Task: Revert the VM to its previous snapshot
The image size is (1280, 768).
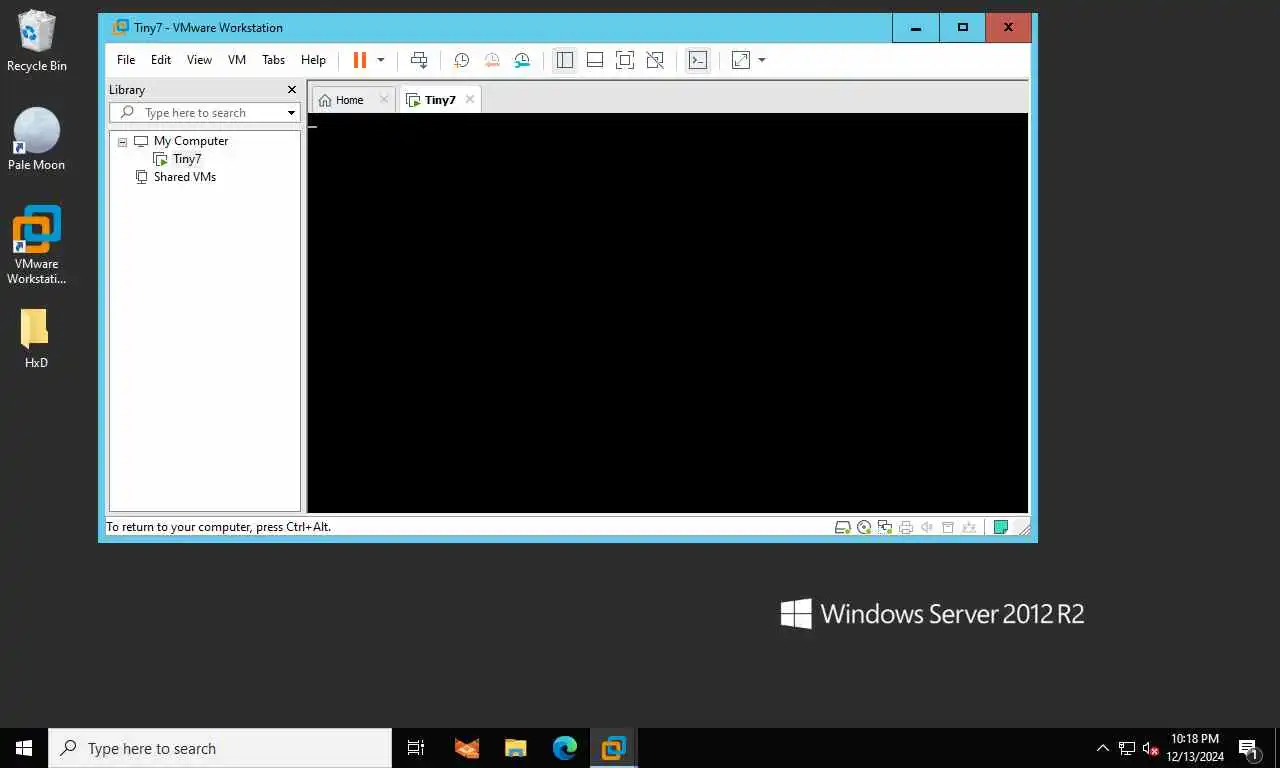Action: click(492, 60)
